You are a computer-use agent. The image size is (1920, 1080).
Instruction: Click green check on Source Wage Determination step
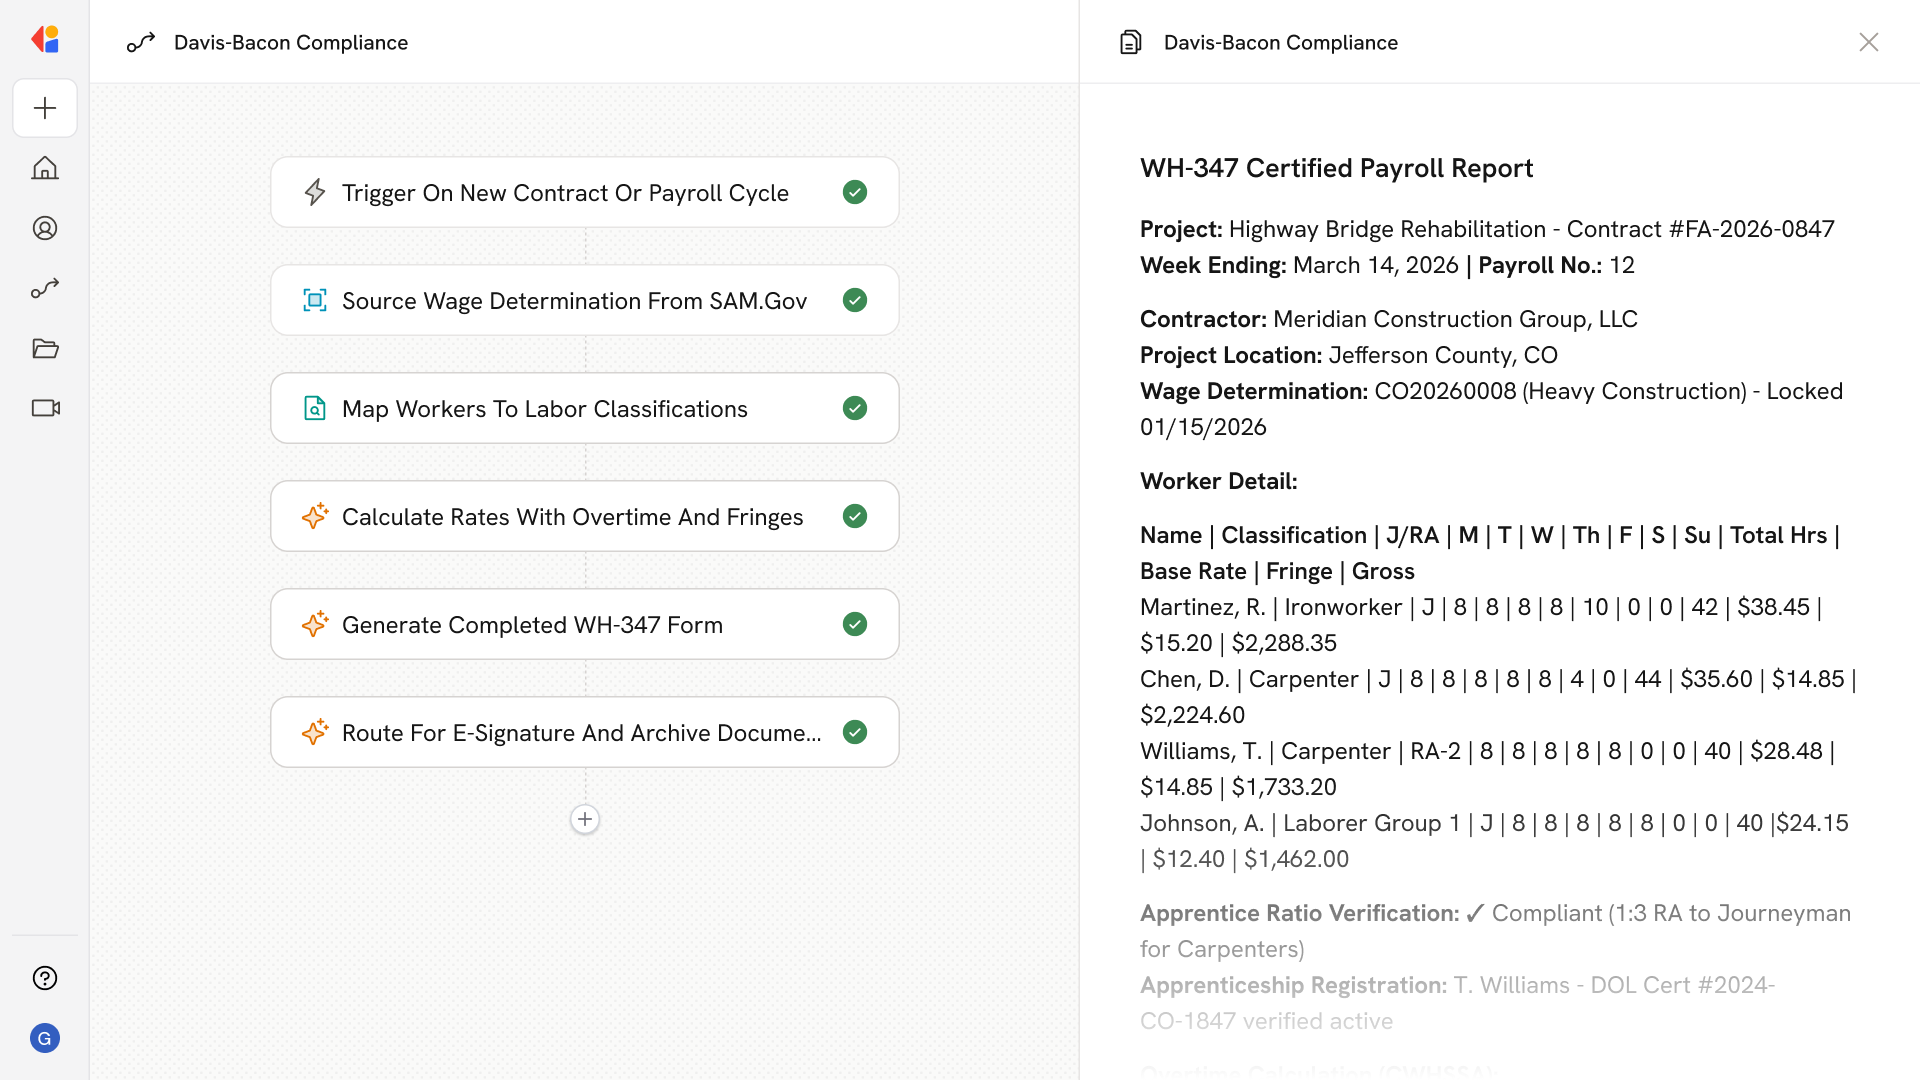(x=854, y=300)
